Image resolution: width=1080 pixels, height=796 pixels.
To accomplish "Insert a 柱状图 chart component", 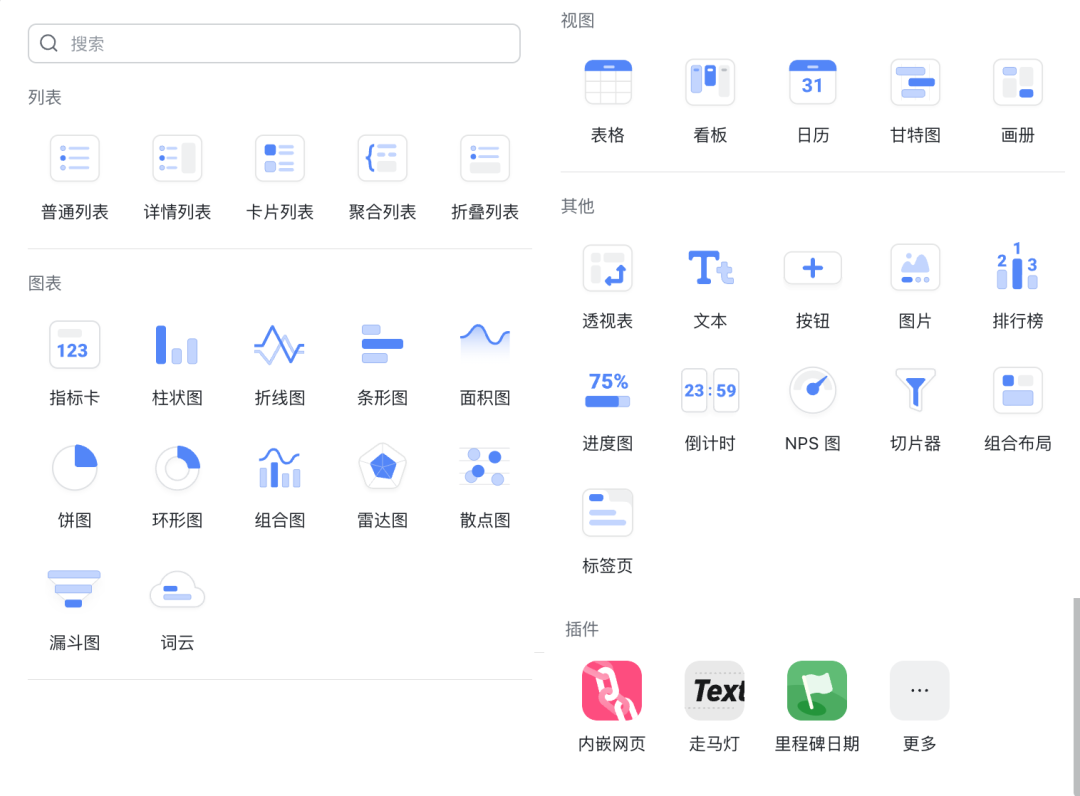I will coord(177,344).
